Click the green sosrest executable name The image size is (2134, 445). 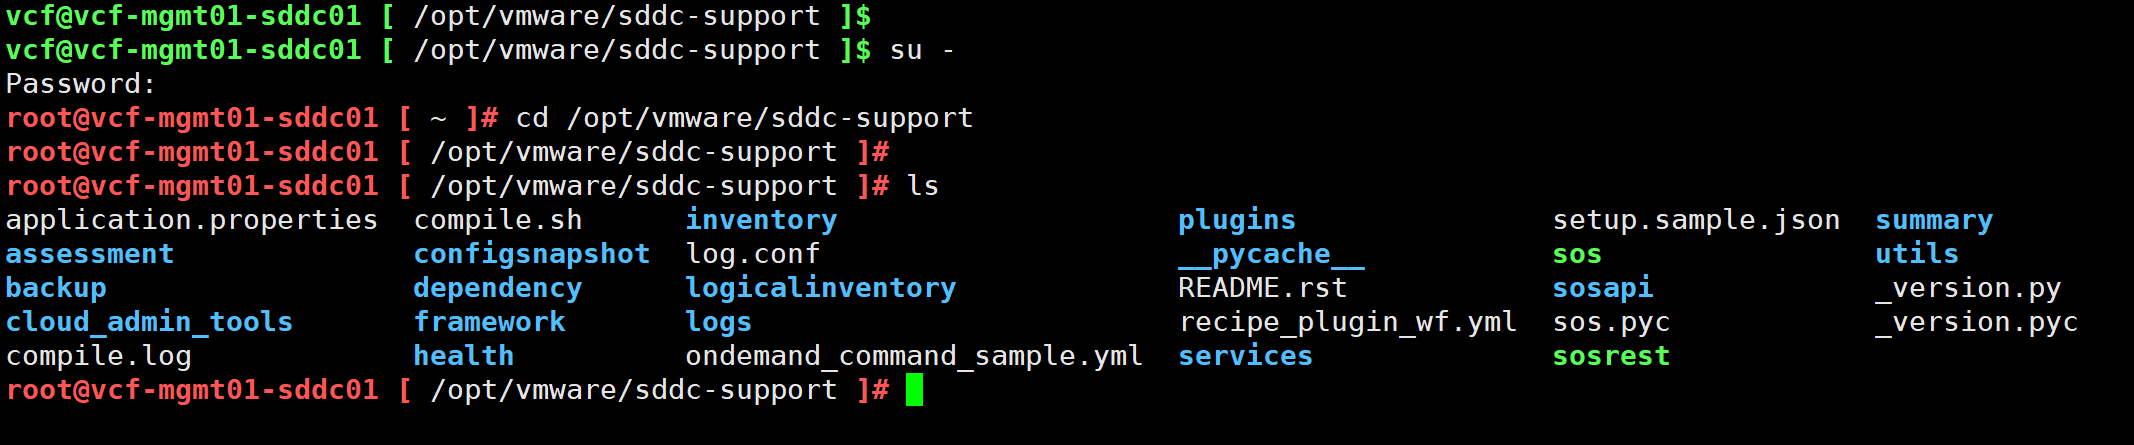tap(1611, 356)
